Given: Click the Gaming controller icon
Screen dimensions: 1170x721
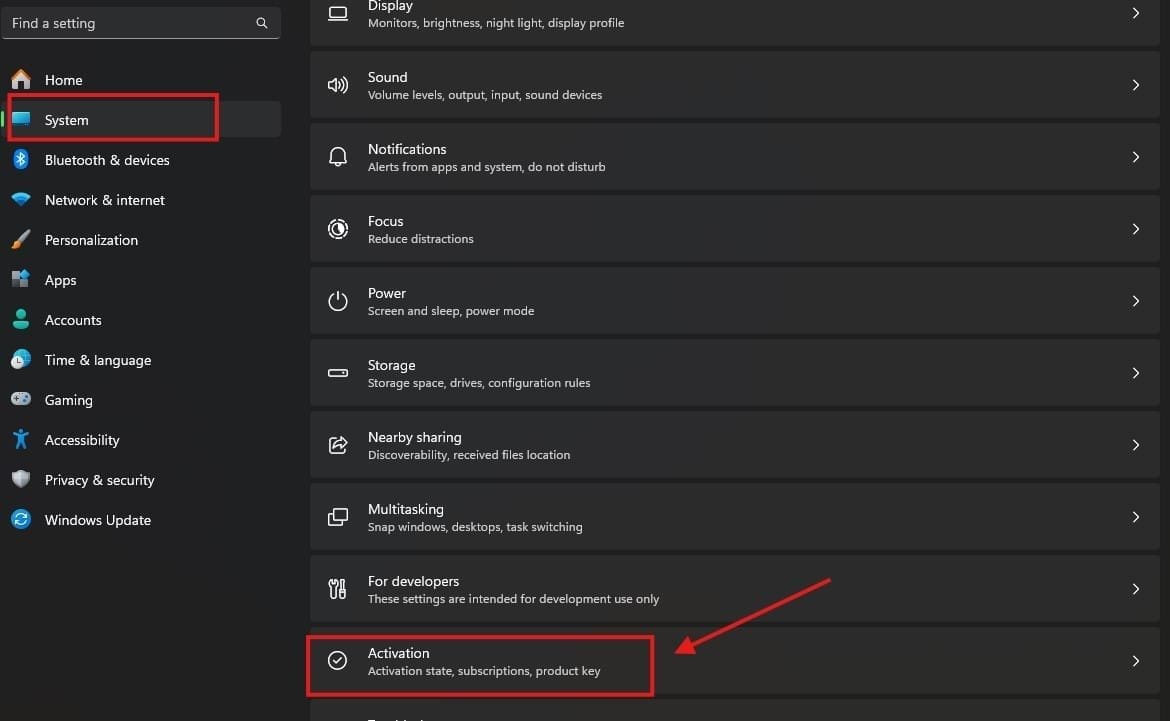Looking at the screenshot, I should pyautogui.click(x=21, y=399).
